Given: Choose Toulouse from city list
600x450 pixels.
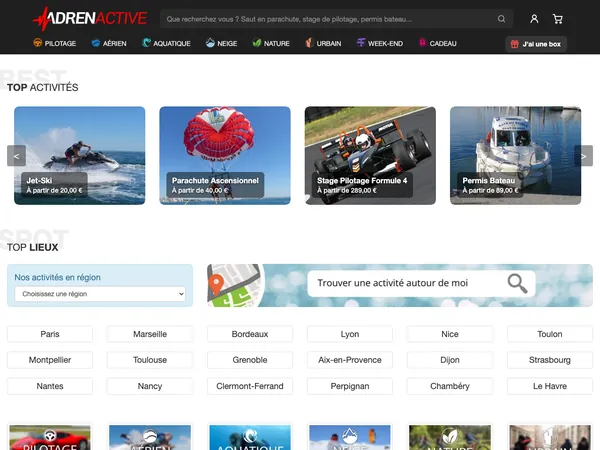Looking at the screenshot, I should click(x=150, y=360).
